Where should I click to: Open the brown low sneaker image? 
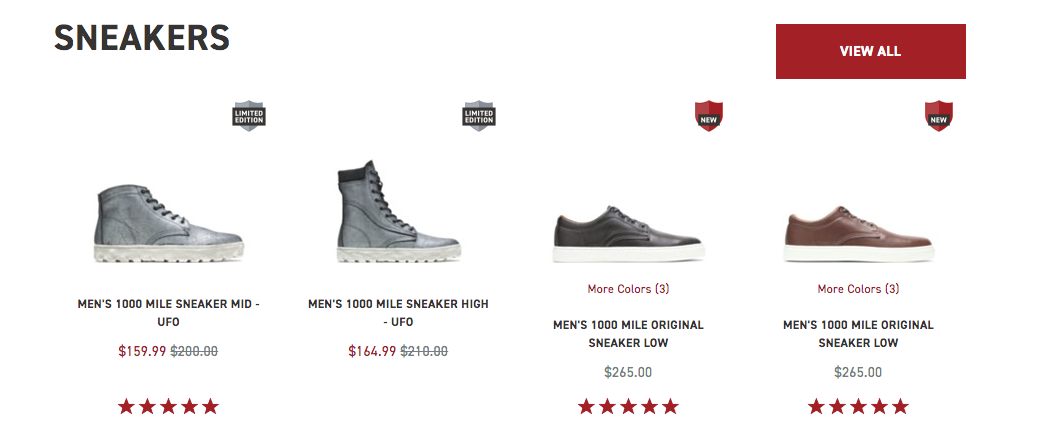tap(858, 233)
